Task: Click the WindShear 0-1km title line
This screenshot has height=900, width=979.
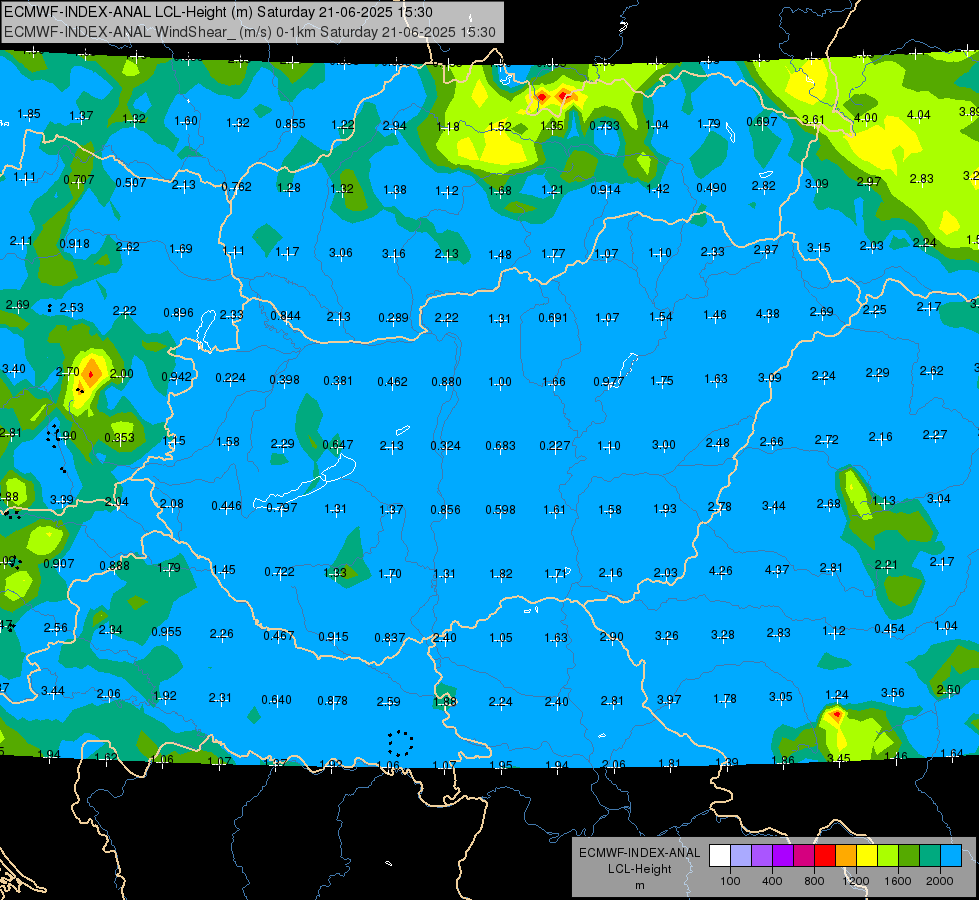Action: click(250, 32)
